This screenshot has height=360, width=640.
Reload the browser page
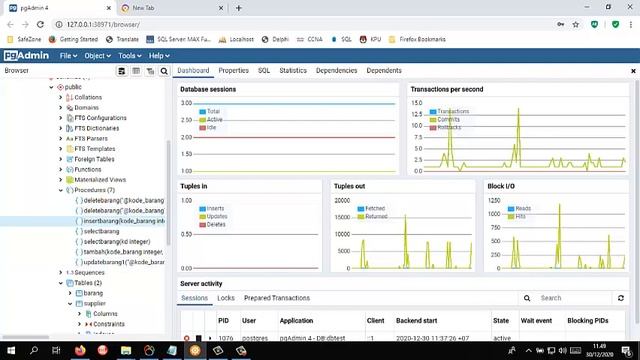[40, 24]
